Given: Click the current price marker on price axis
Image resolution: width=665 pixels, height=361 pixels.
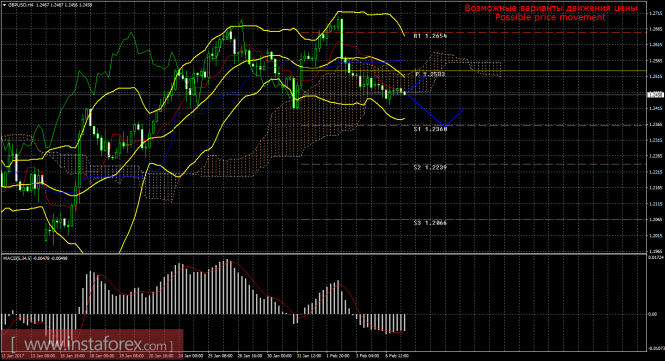Looking at the screenshot, I should pos(656,95).
